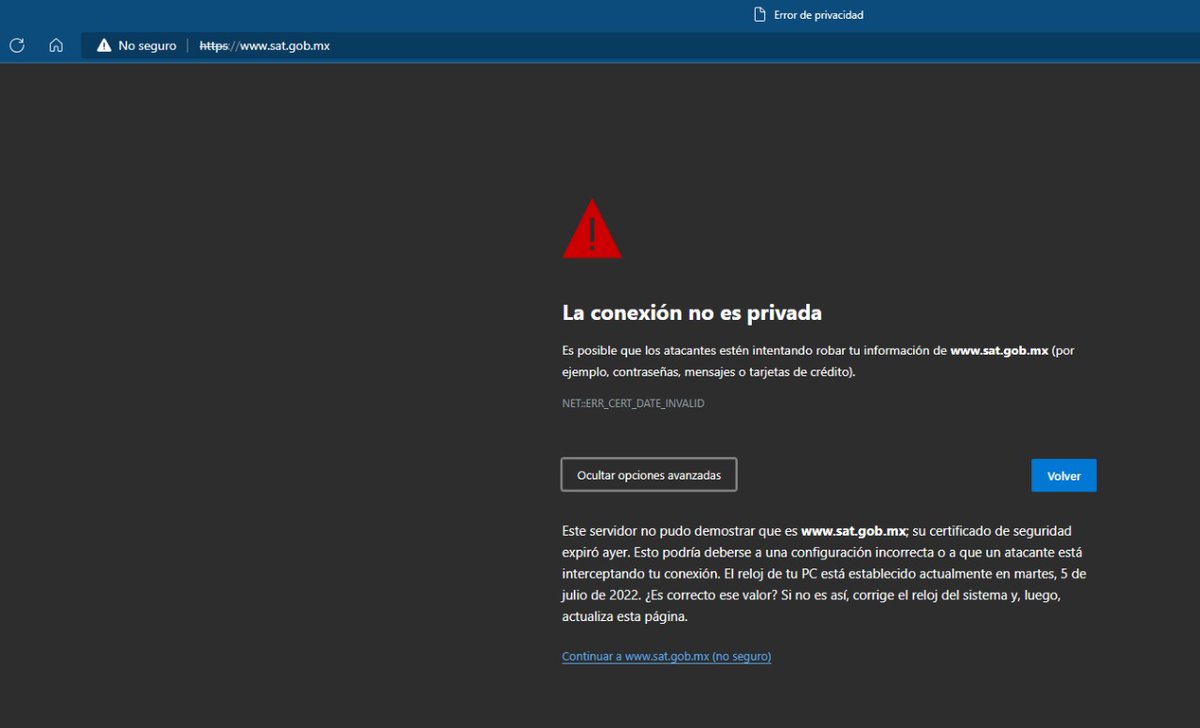Image resolution: width=1200 pixels, height=728 pixels.
Task: Click the 'La conexión no es privada' heading
Action: click(691, 312)
